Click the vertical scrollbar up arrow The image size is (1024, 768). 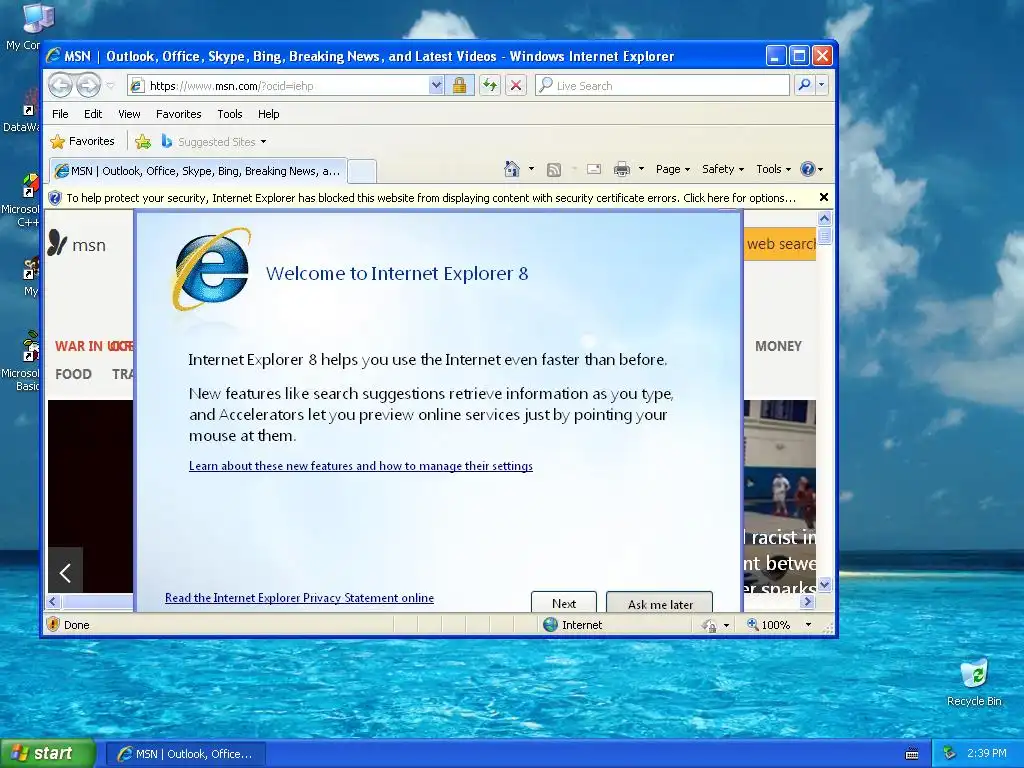click(824, 219)
